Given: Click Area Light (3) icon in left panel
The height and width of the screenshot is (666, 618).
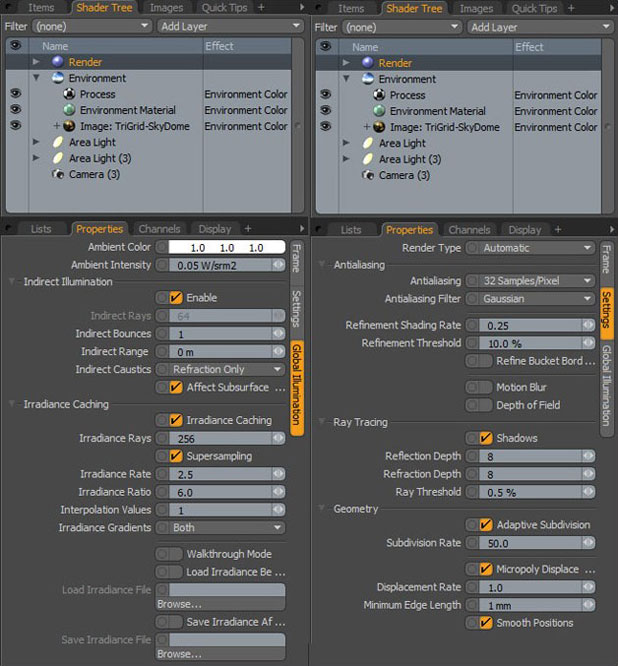Looking at the screenshot, I should [58, 158].
